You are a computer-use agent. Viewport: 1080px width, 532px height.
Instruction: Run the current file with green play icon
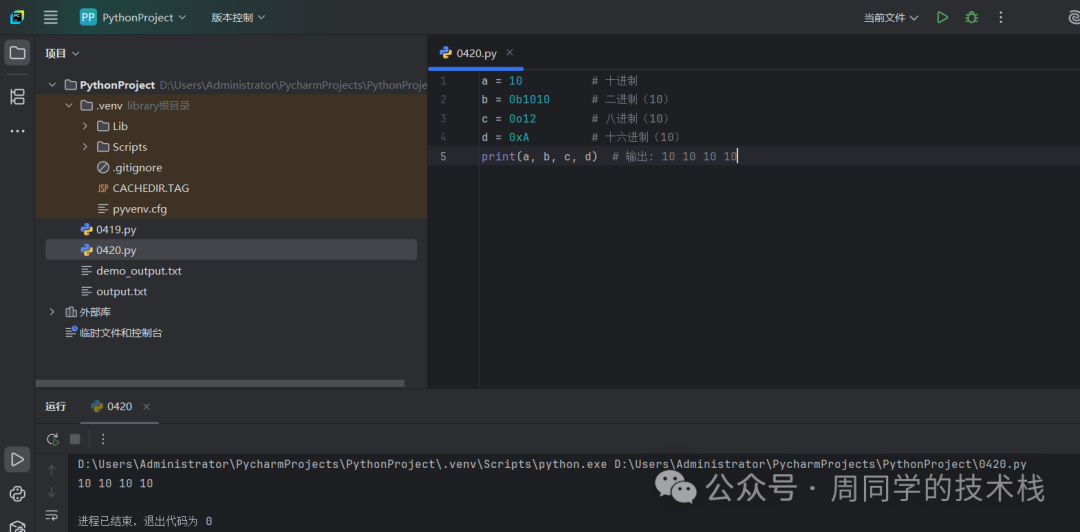click(942, 17)
